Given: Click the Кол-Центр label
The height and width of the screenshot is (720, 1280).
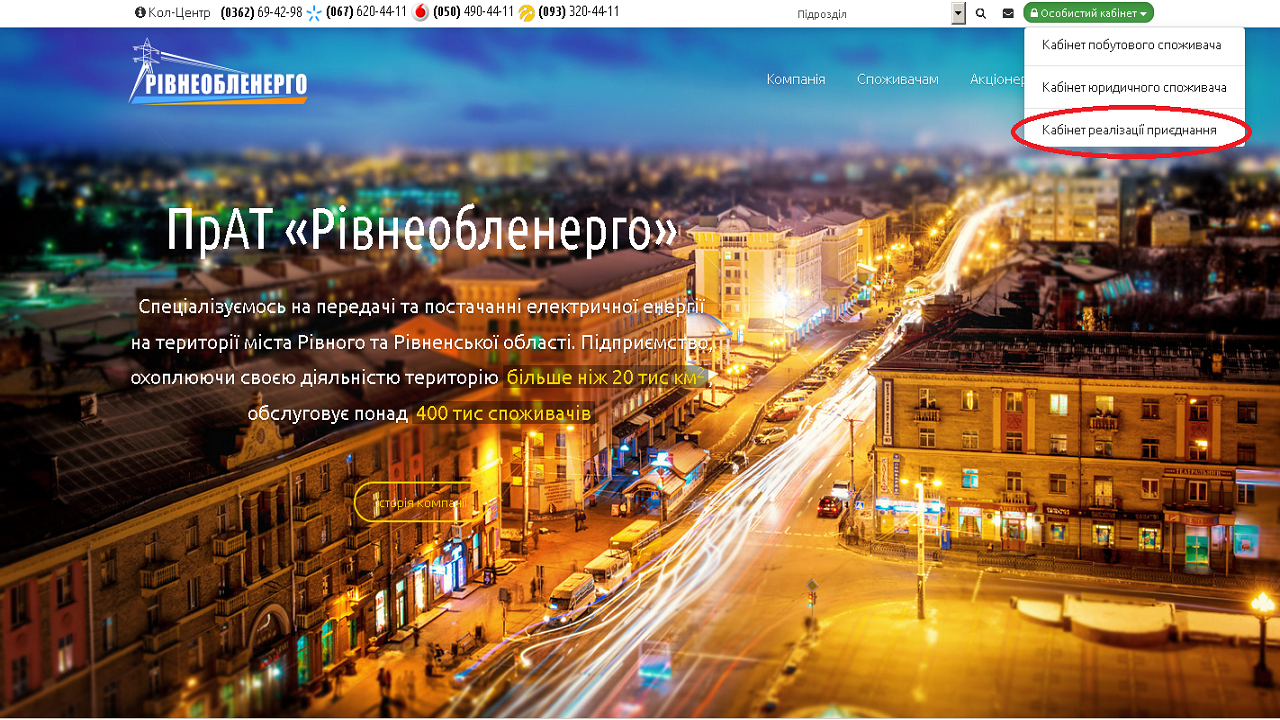Looking at the screenshot, I should coord(179,13).
